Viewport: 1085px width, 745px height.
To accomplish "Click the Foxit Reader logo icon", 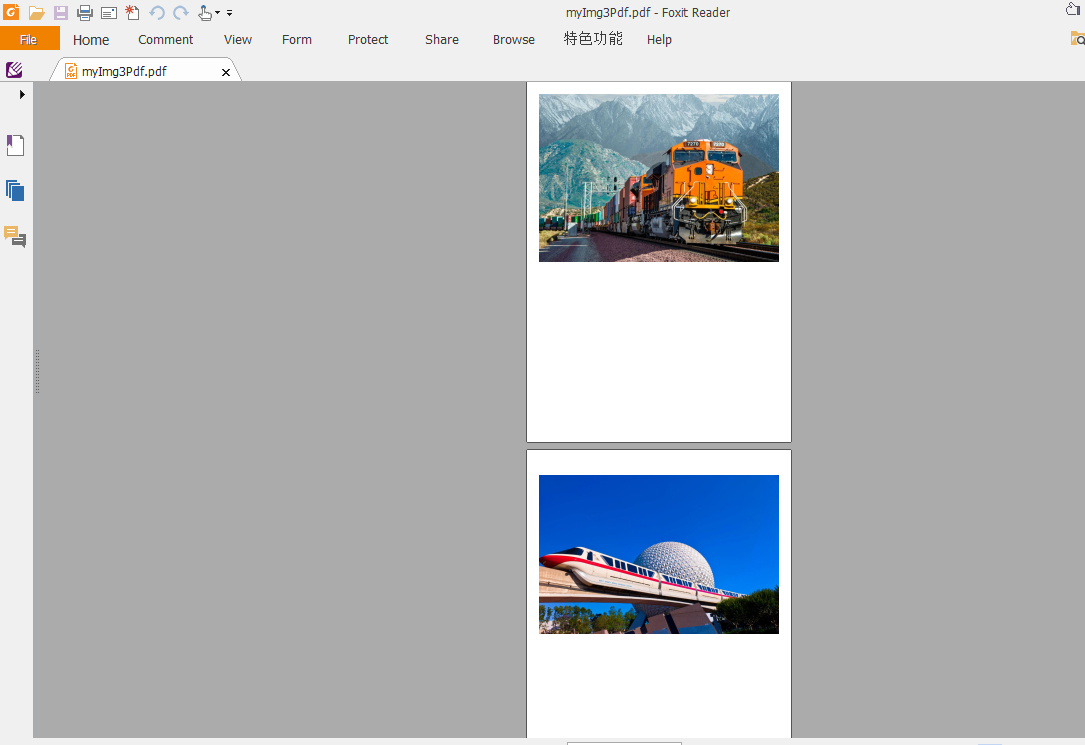I will coord(11,12).
